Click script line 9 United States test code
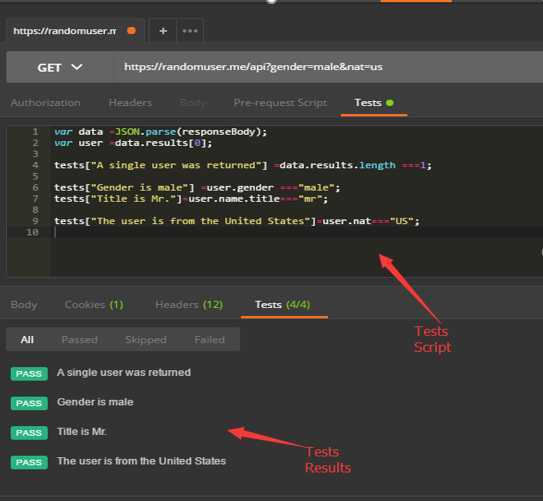543x501 pixels. click(x=237, y=221)
